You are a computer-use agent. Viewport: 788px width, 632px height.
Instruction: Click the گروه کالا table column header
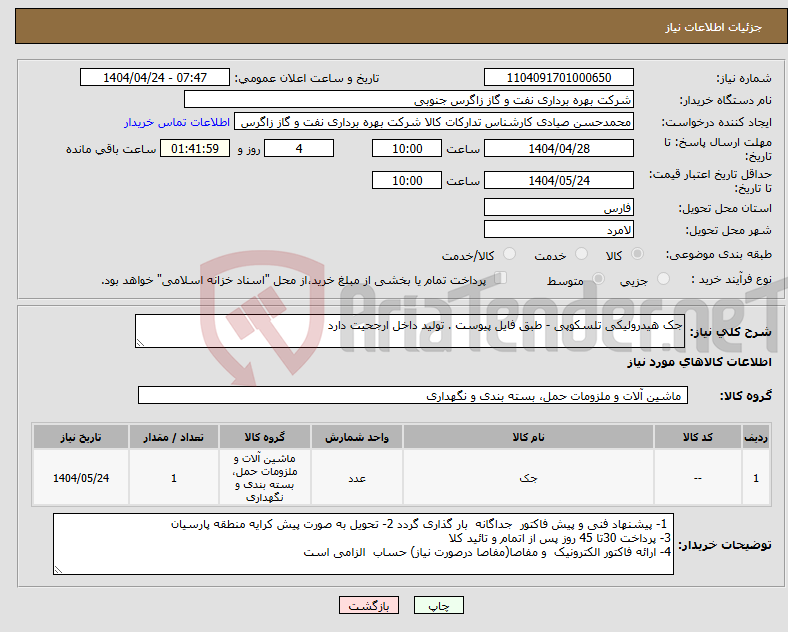coord(265,437)
